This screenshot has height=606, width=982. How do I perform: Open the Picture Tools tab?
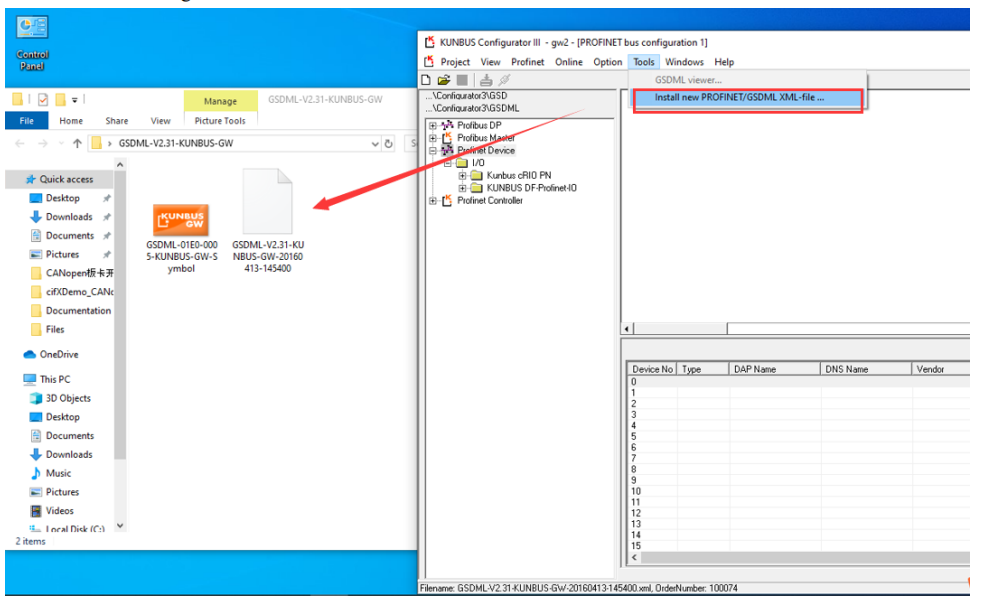220,121
